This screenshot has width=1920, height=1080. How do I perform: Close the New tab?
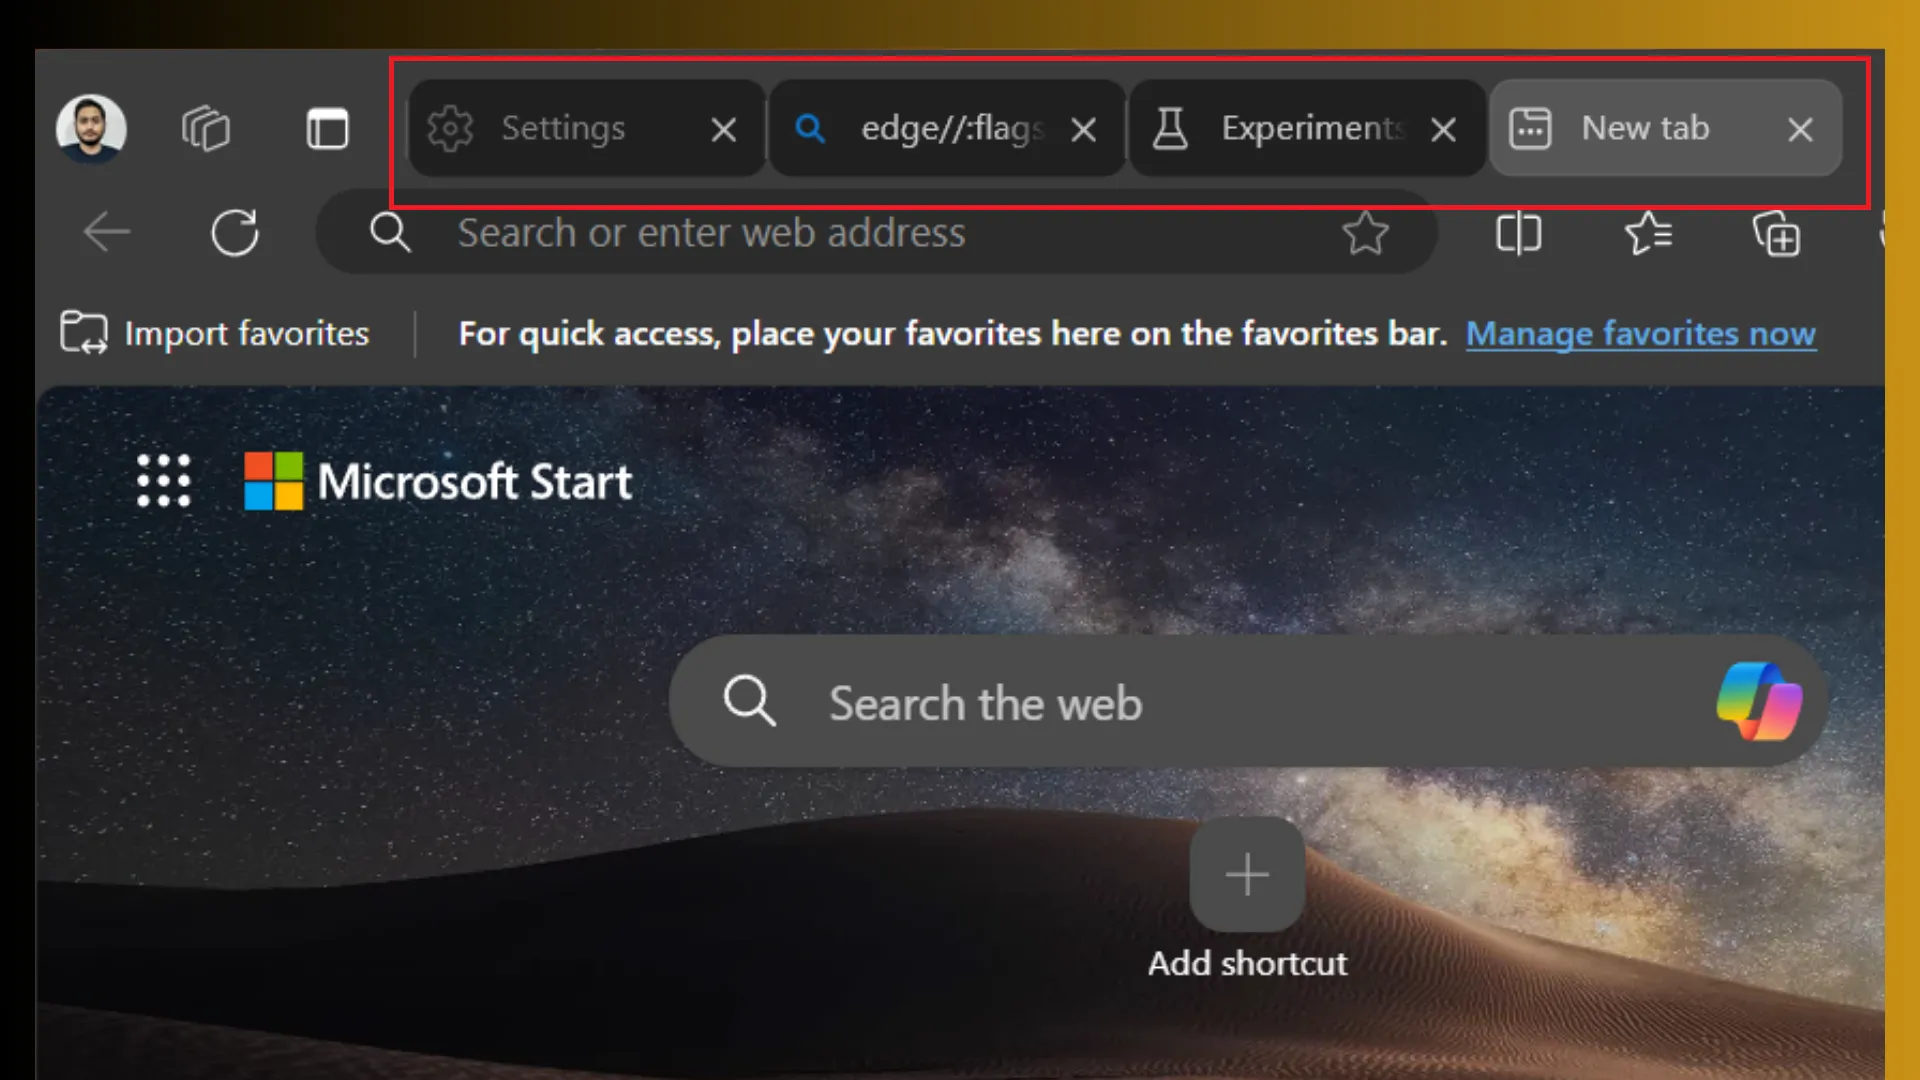tap(1799, 128)
